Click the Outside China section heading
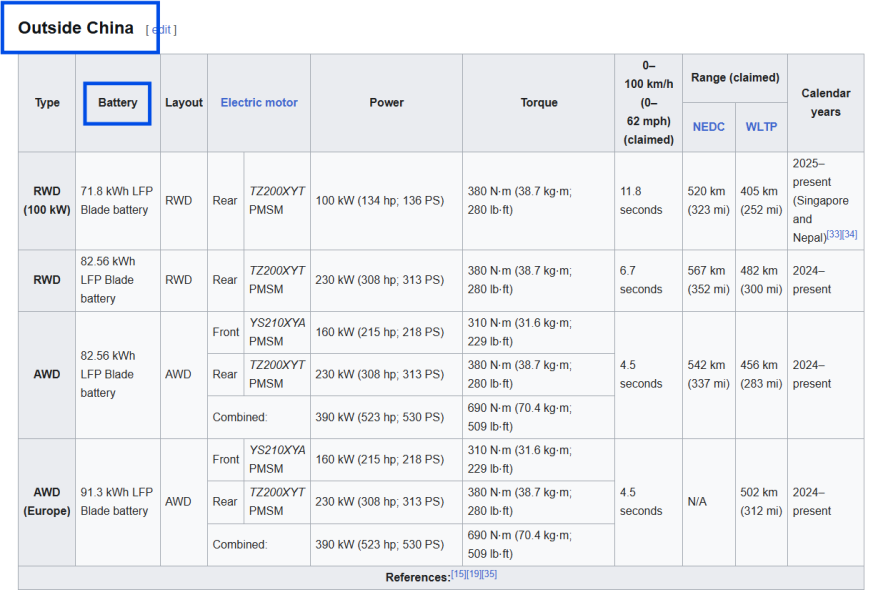This screenshot has height=600, width=878. [76, 27]
